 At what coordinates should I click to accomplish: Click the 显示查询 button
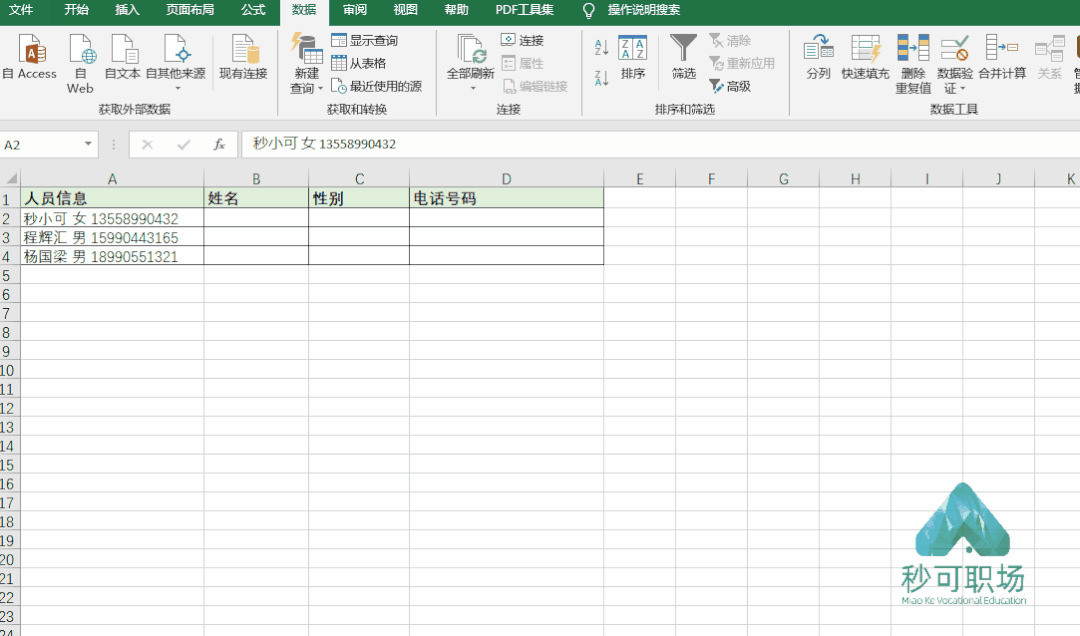(365, 40)
